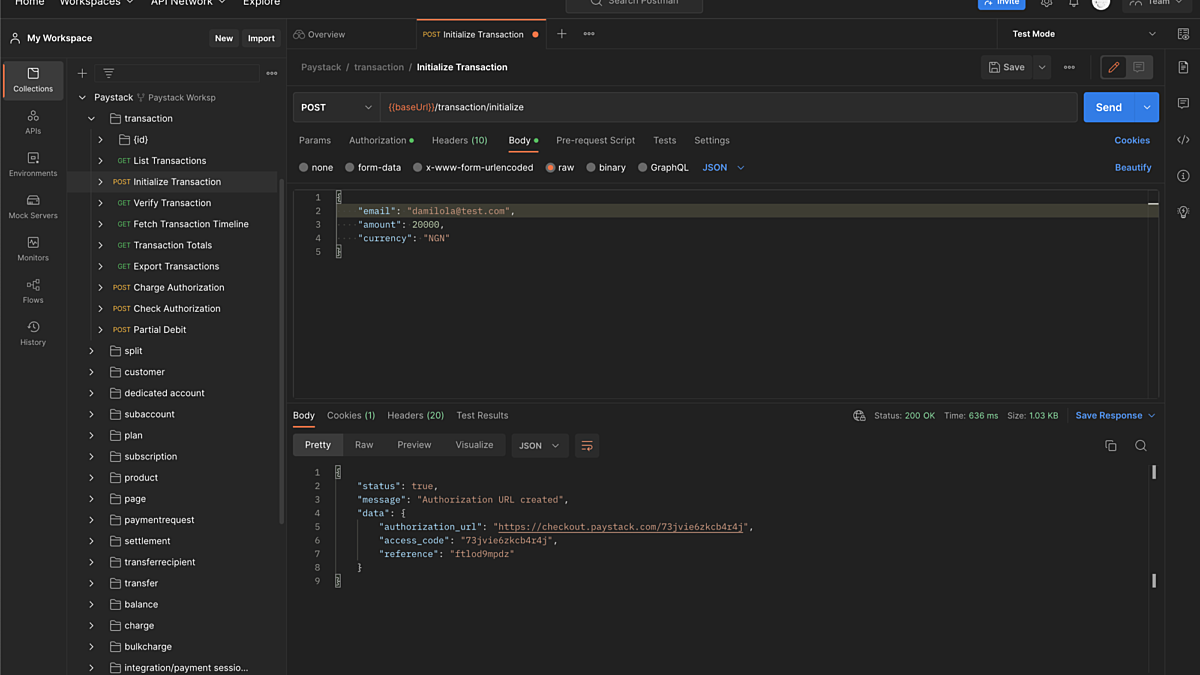Open the response JSON format dropdown

click(x=540, y=446)
